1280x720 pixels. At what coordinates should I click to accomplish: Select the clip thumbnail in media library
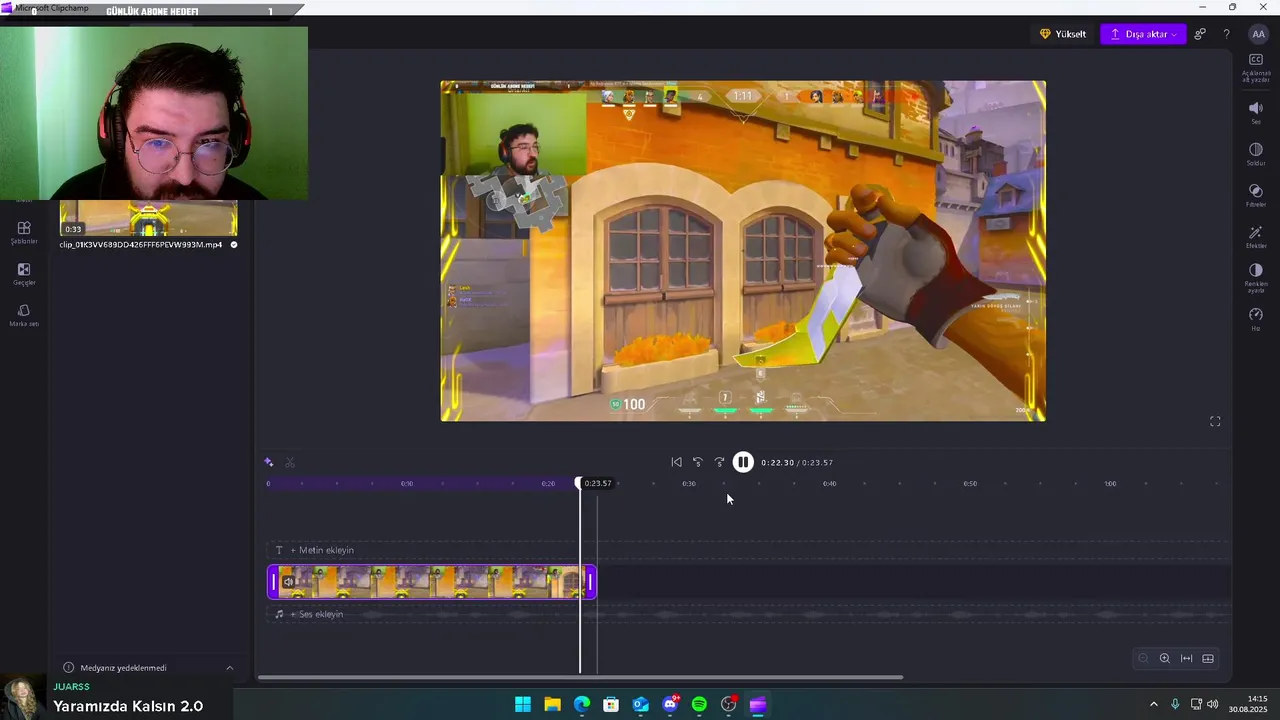coord(148,218)
